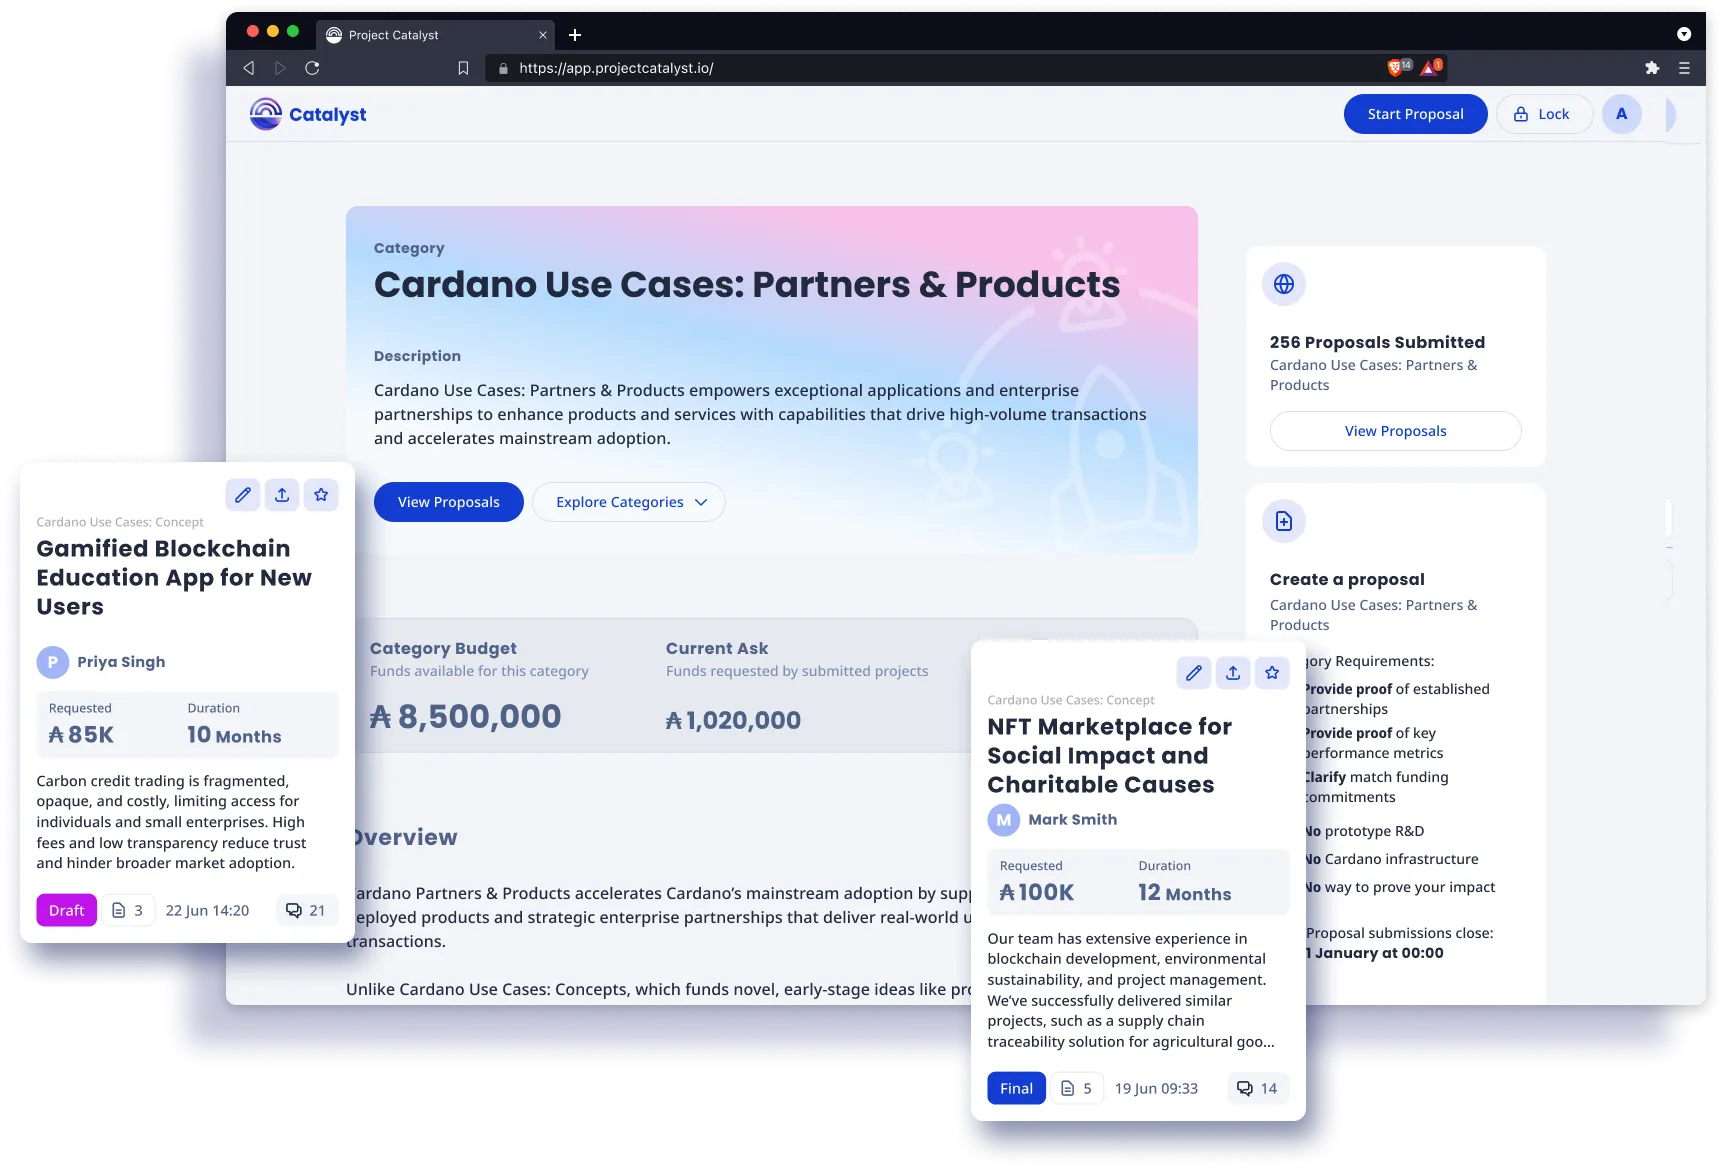Click the No prototype R&D requirement
This screenshot has width=1722, height=1168.
click(x=1364, y=831)
